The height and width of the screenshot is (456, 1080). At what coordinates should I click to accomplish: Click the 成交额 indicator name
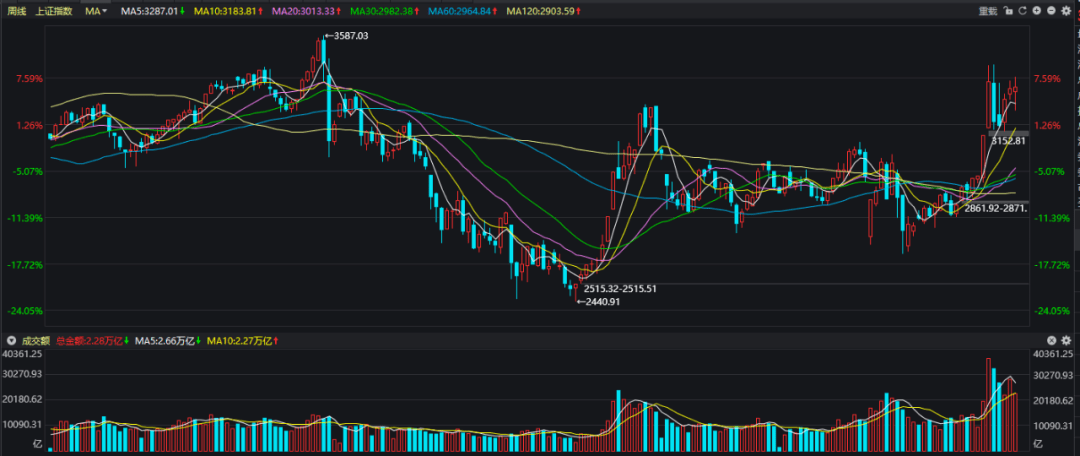pos(36,341)
